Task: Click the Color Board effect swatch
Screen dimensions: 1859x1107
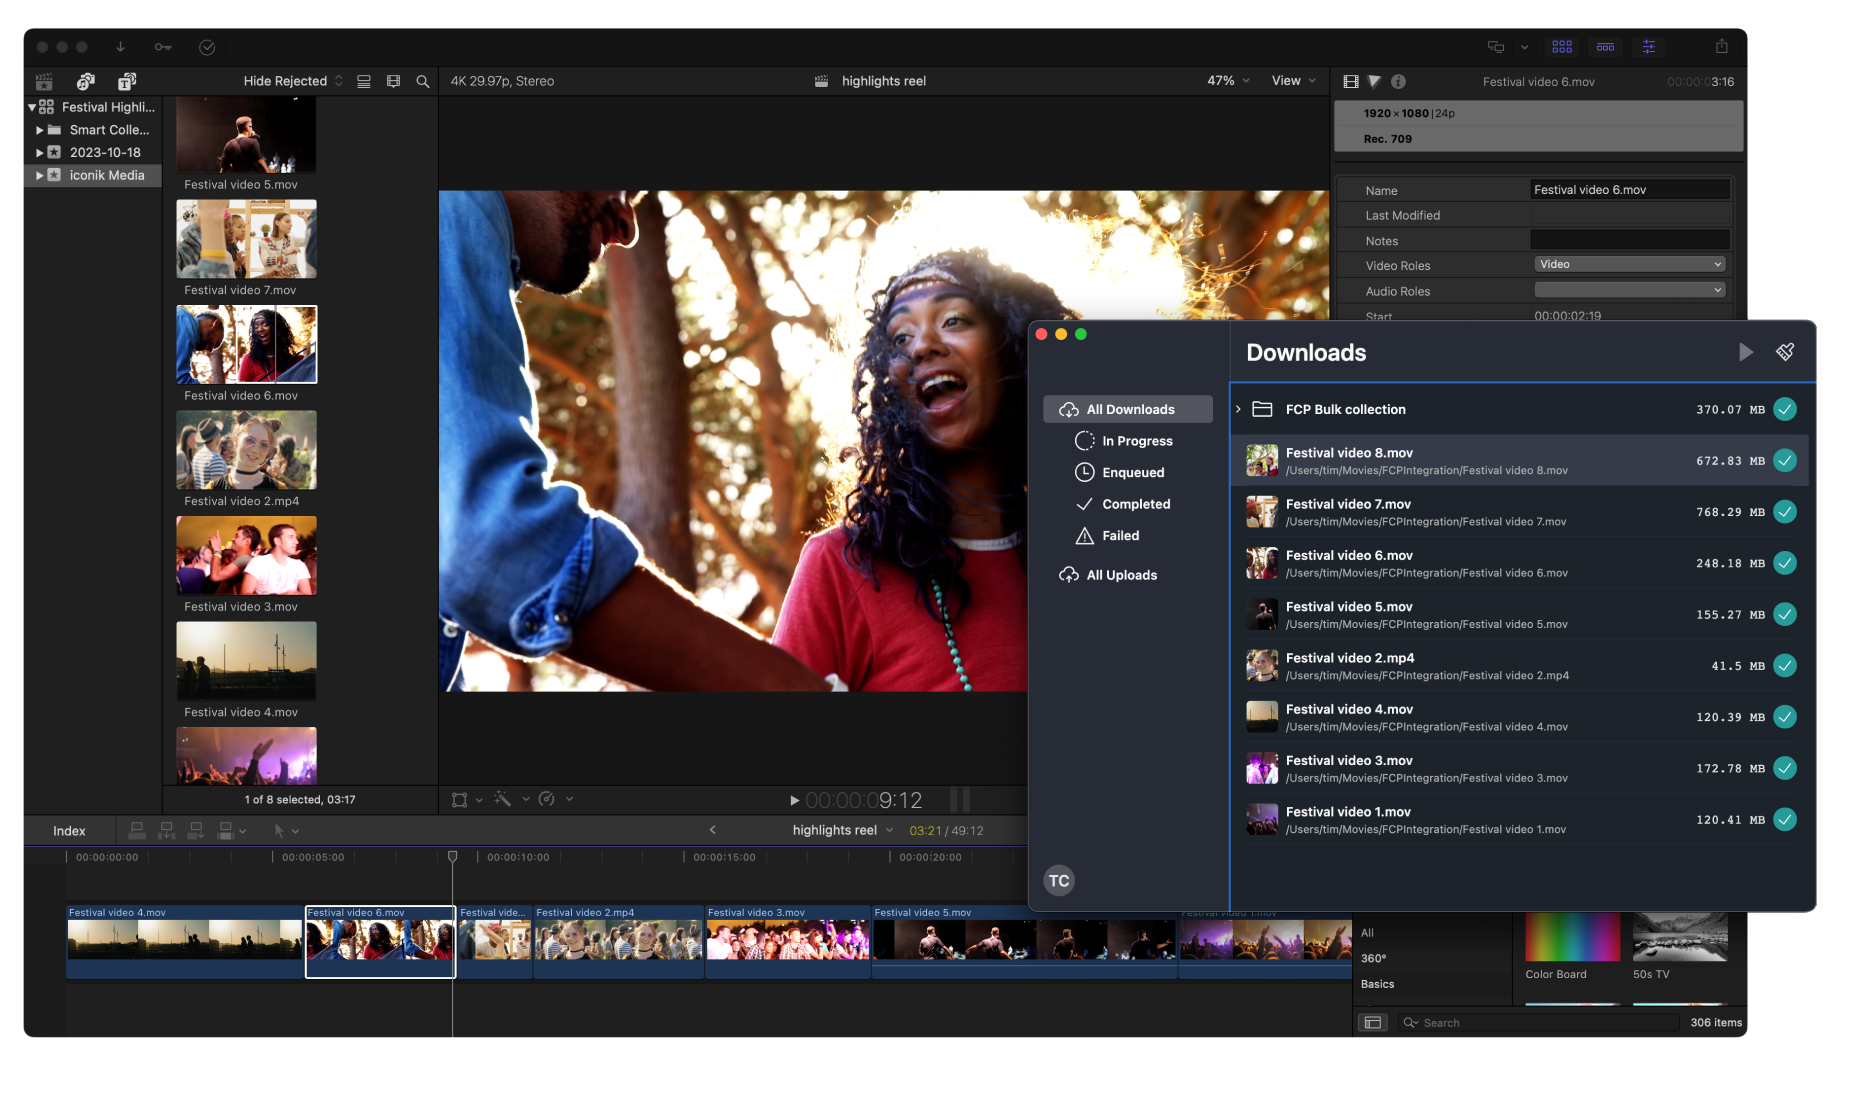Action: 1572,937
